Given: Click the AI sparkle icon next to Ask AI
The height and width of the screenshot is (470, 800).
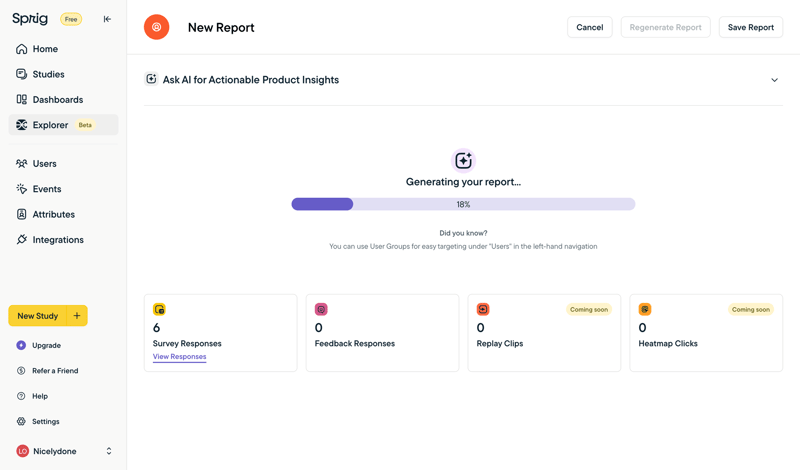Looking at the screenshot, I should tap(151, 79).
